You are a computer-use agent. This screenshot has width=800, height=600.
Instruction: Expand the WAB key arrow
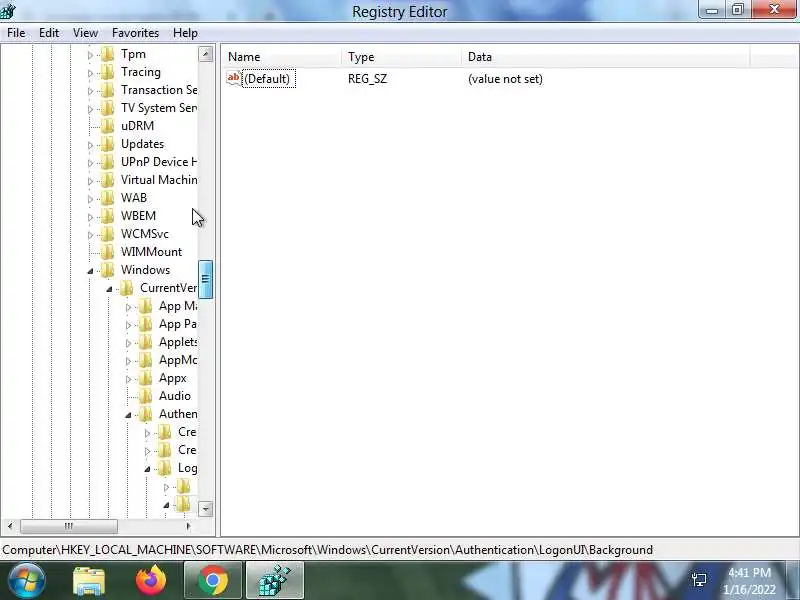pyautogui.click(x=90, y=199)
